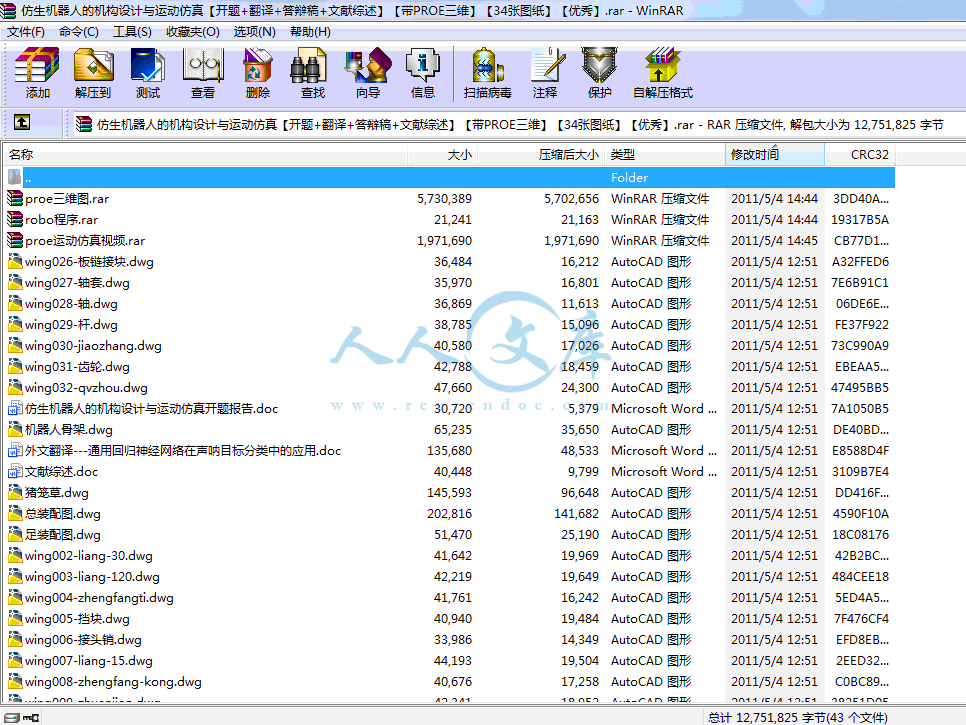The height and width of the screenshot is (725, 966).
Task: Select the robo程序.rar archive icon
Action: [15, 219]
